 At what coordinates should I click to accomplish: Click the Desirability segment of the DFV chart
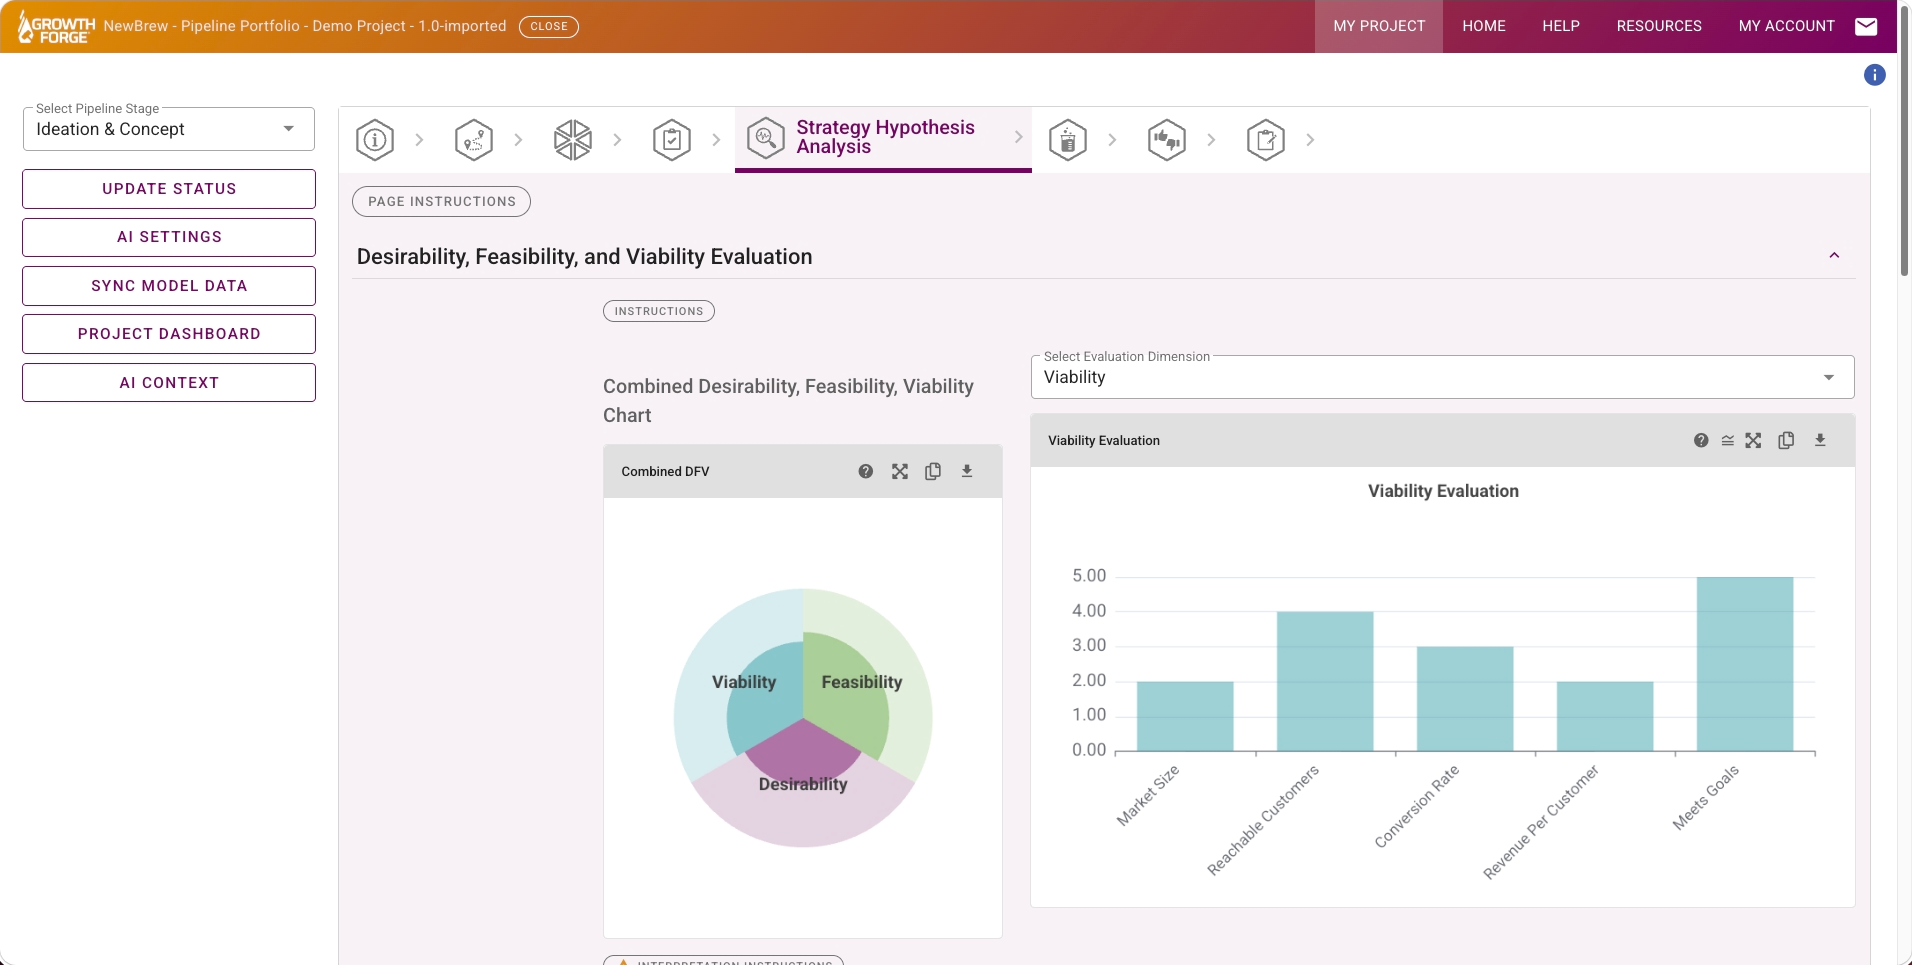point(803,752)
